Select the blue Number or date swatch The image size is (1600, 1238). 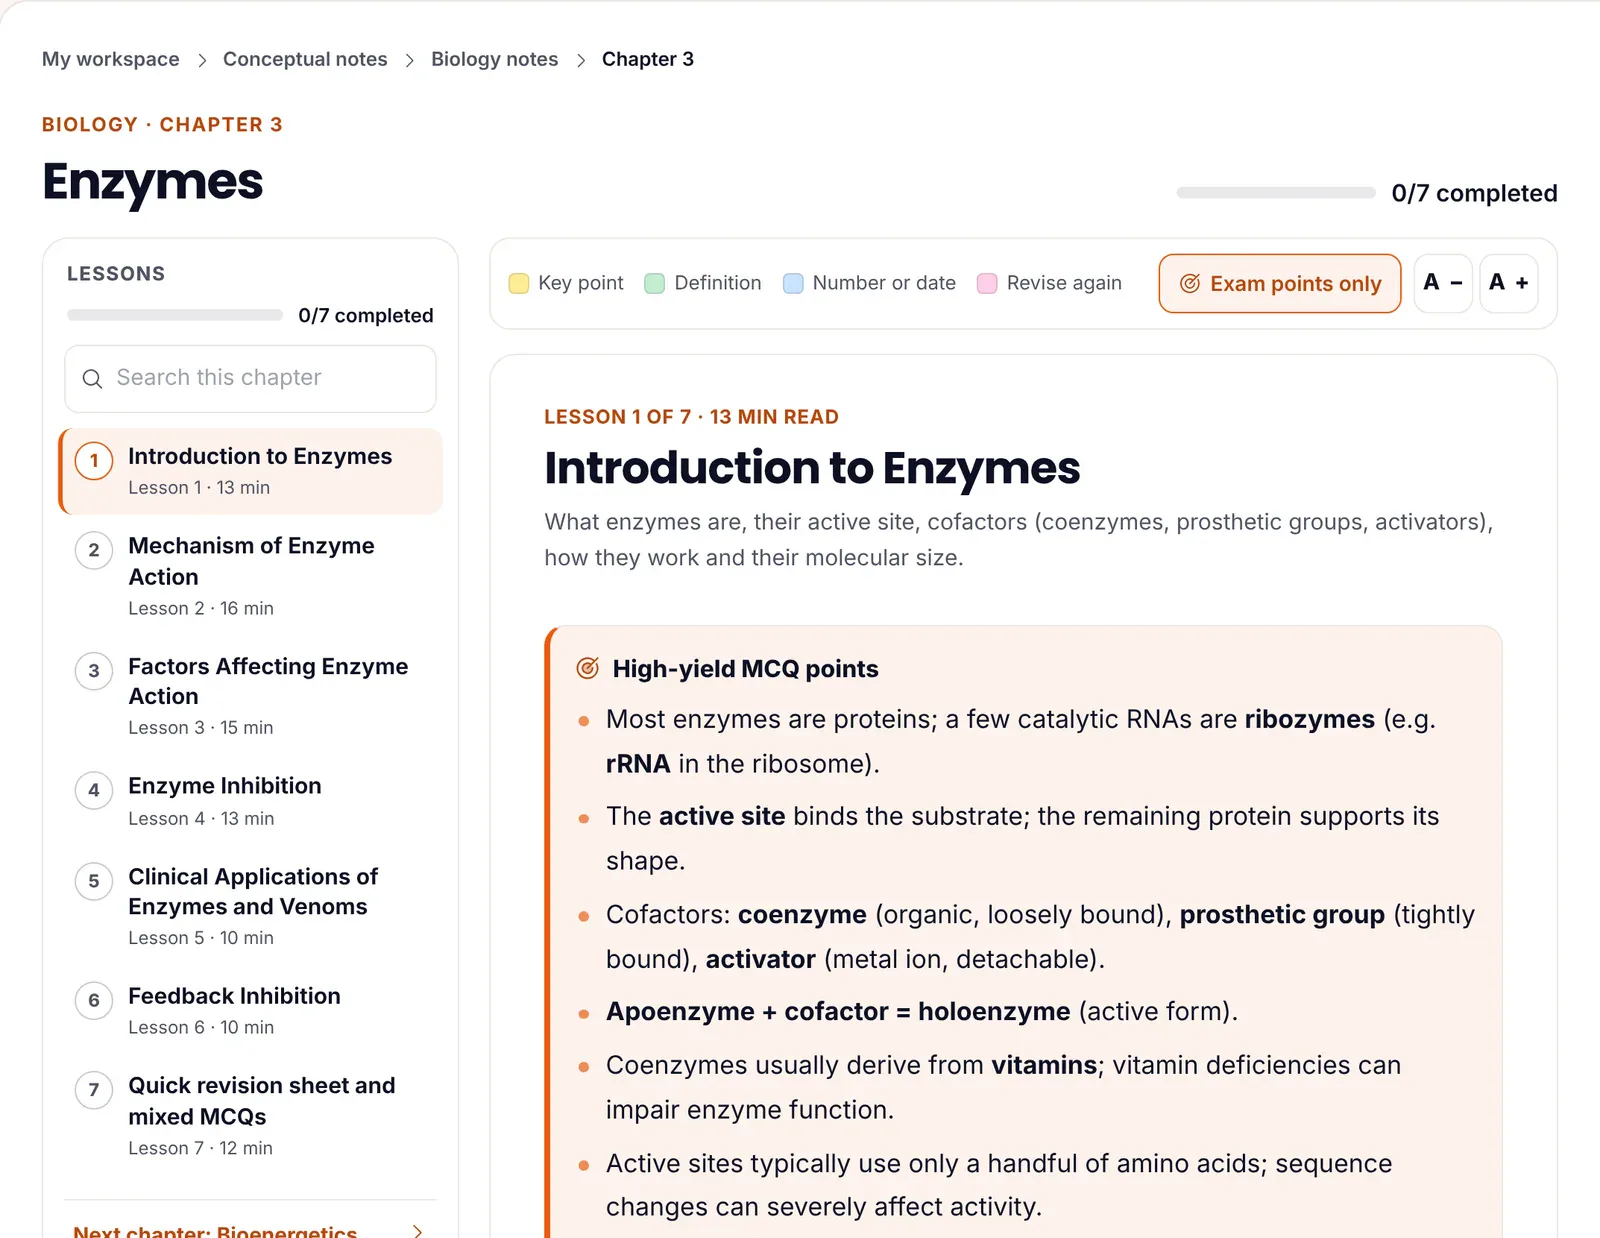pyautogui.click(x=793, y=284)
